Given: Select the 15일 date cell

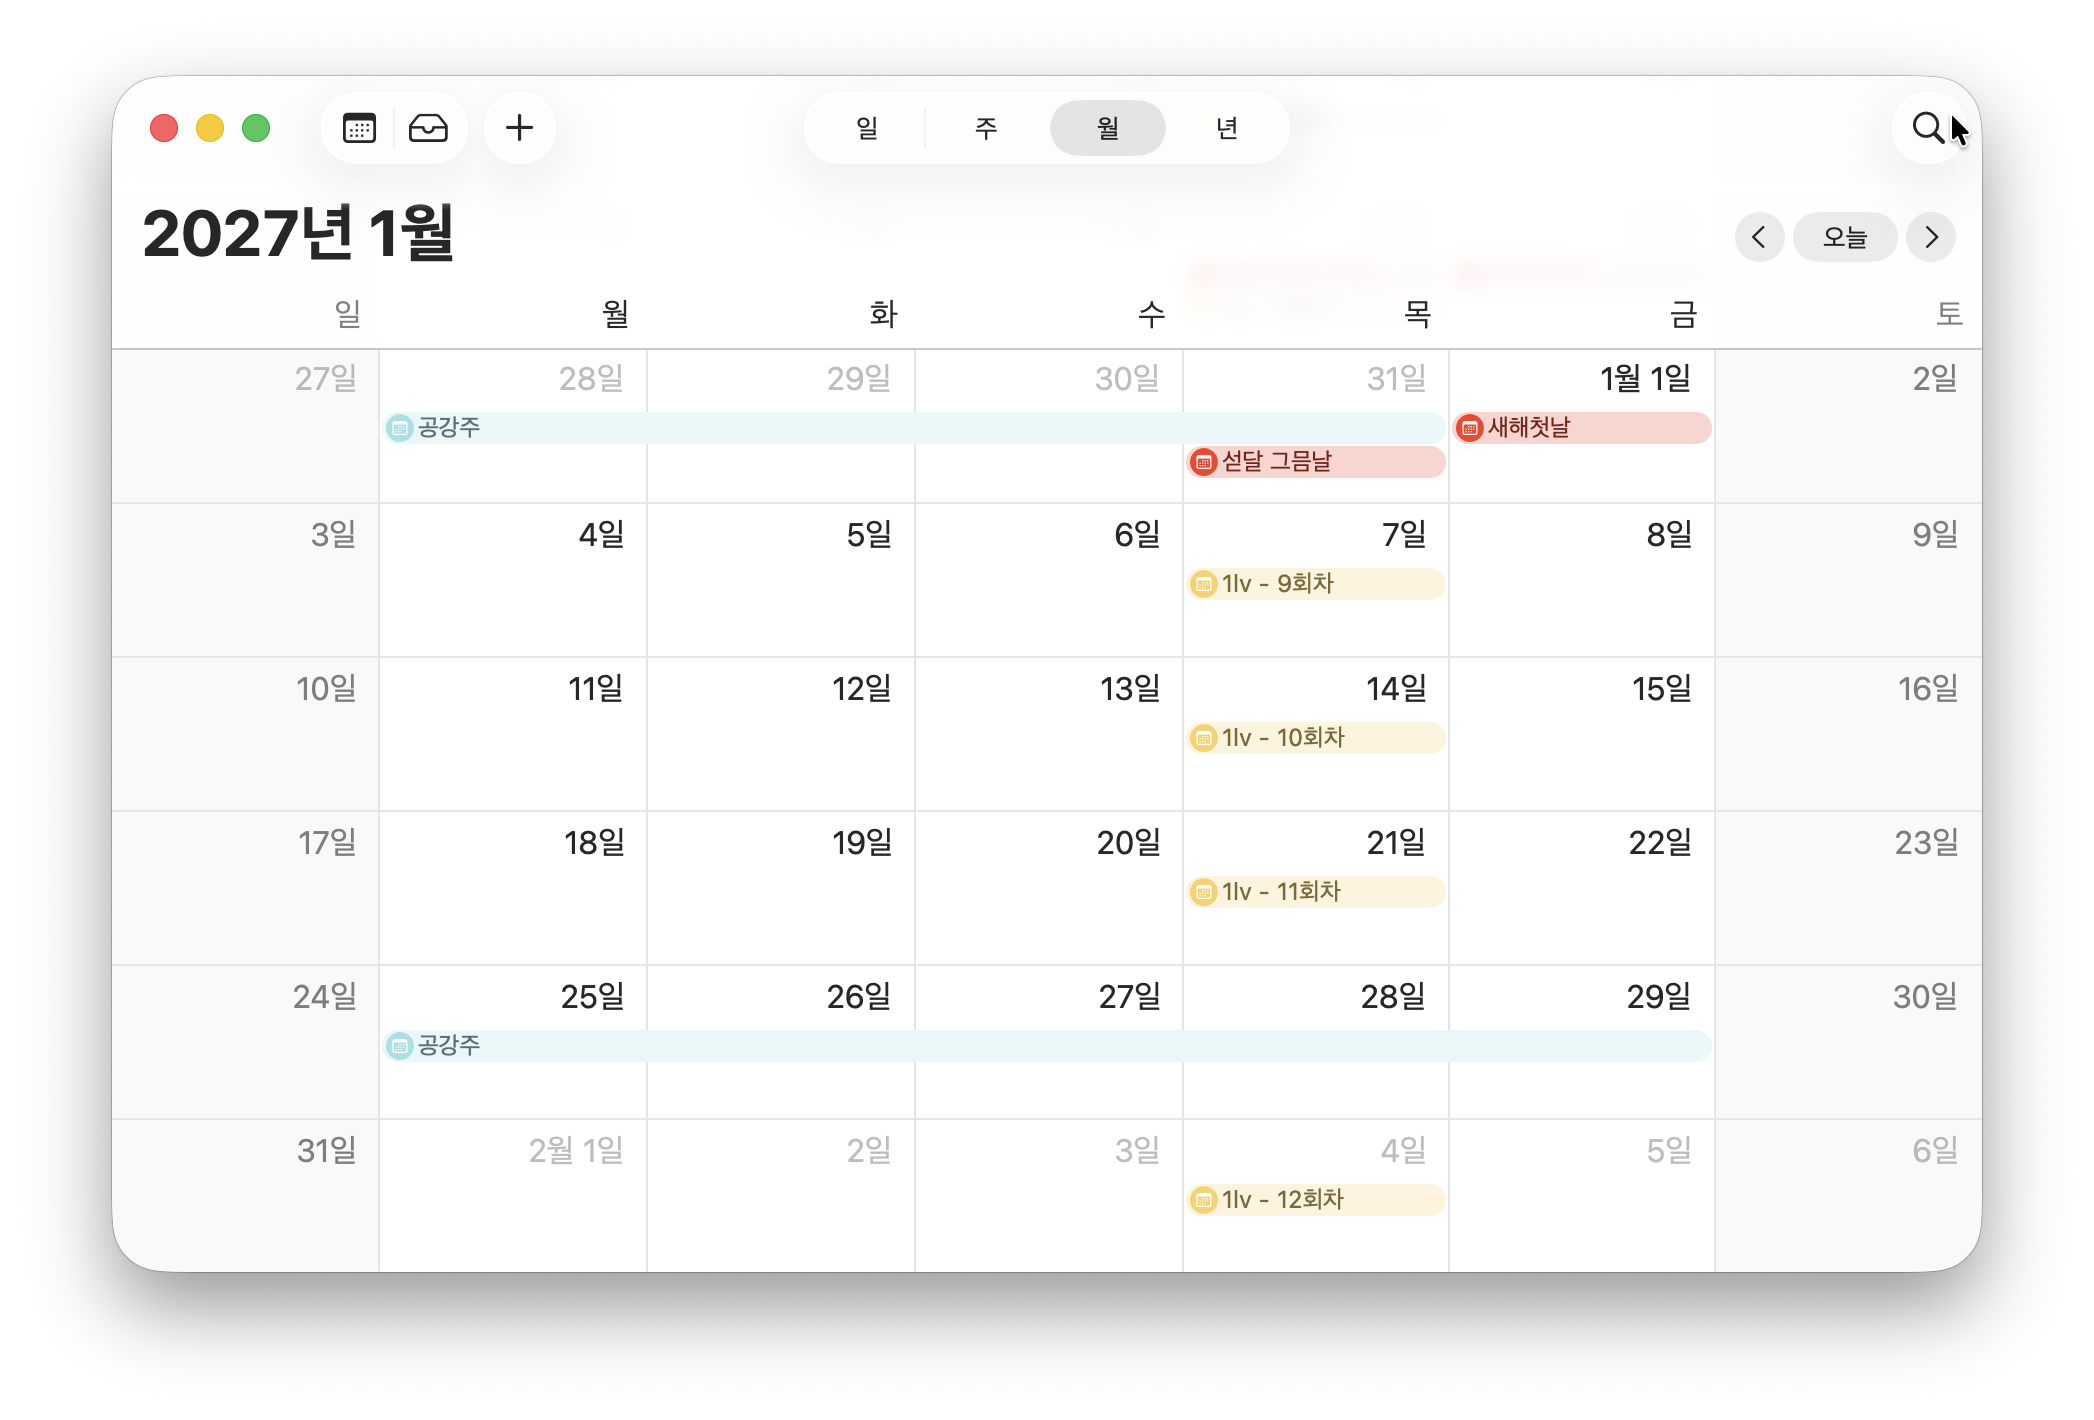Looking at the screenshot, I should (1582, 735).
